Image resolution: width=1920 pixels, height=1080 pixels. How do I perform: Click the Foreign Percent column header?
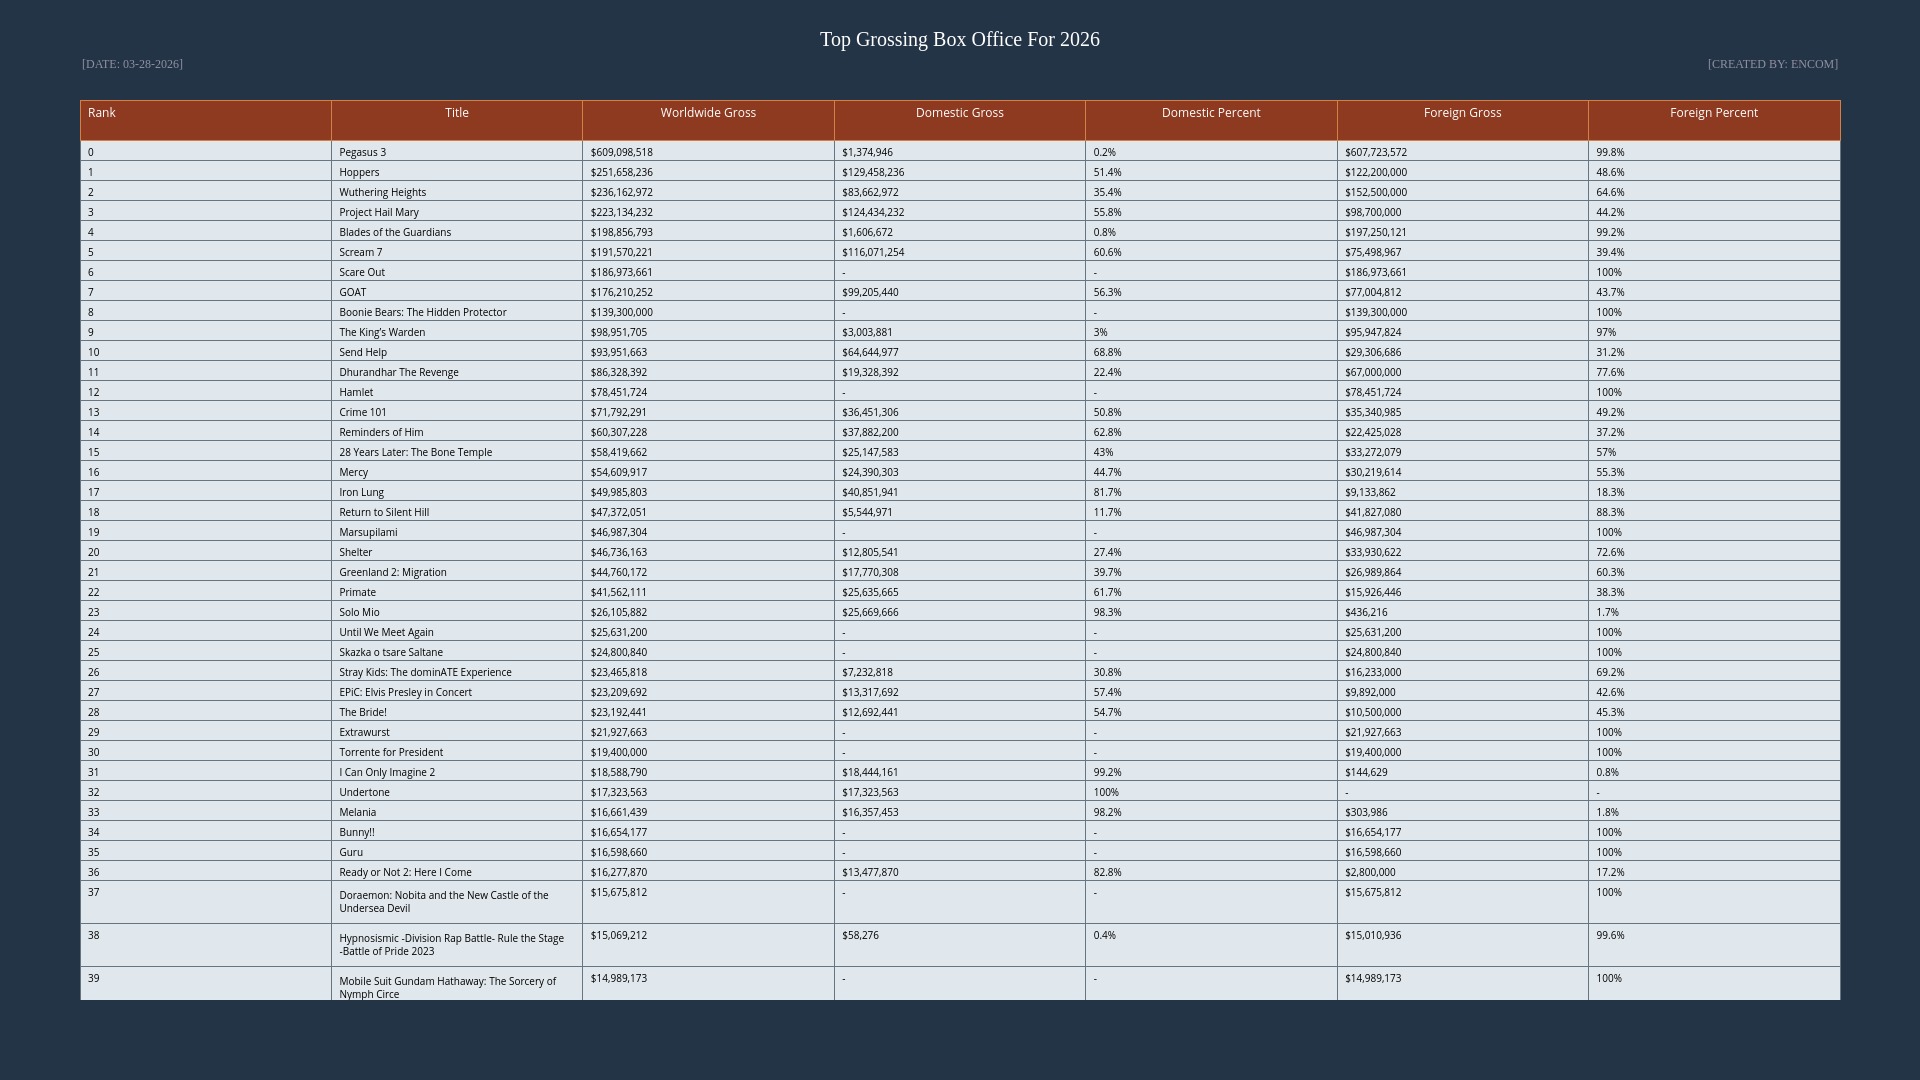pos(1713,113)
